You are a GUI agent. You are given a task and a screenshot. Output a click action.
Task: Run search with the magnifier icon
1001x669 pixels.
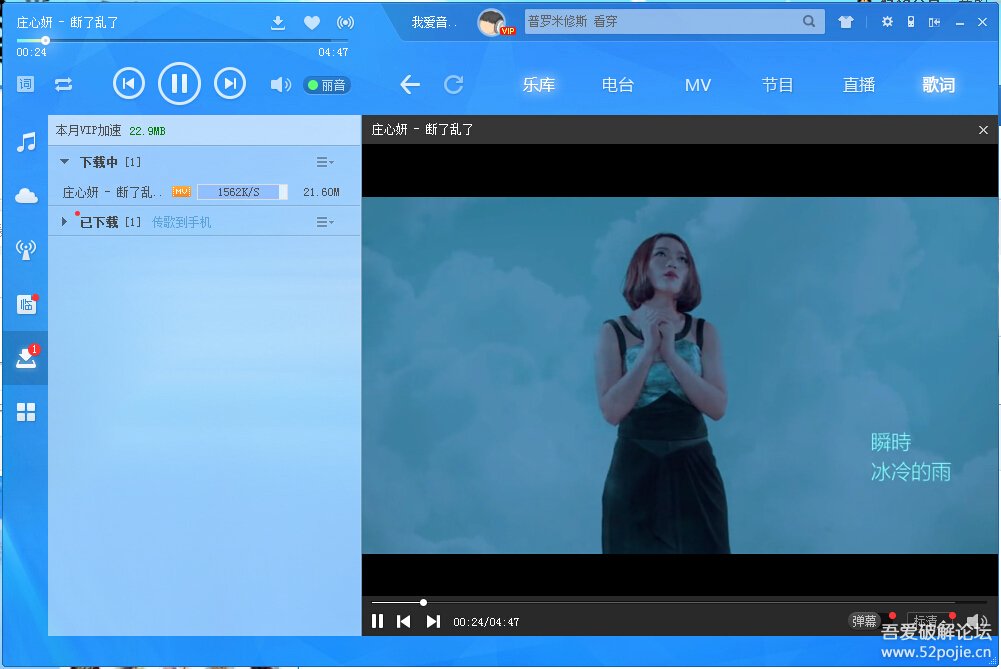pos(809,22)
